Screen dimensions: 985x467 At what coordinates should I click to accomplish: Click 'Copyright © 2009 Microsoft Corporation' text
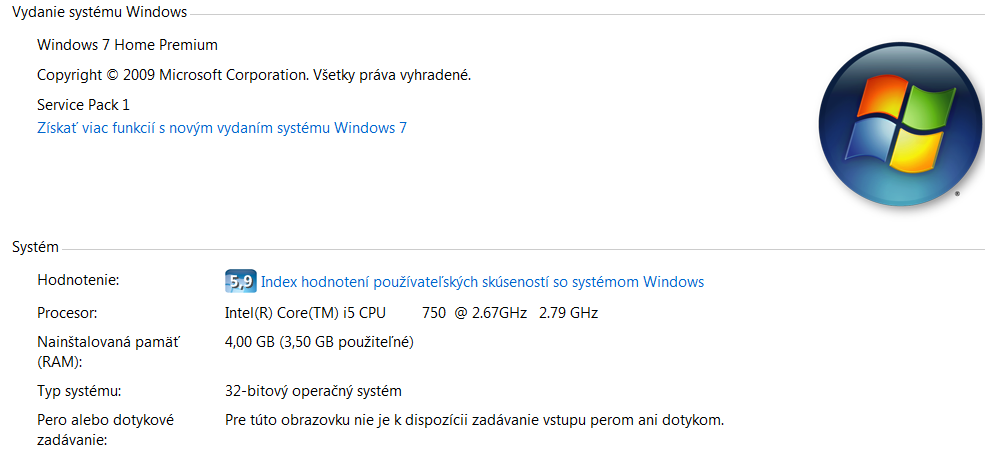coord(171,75)
